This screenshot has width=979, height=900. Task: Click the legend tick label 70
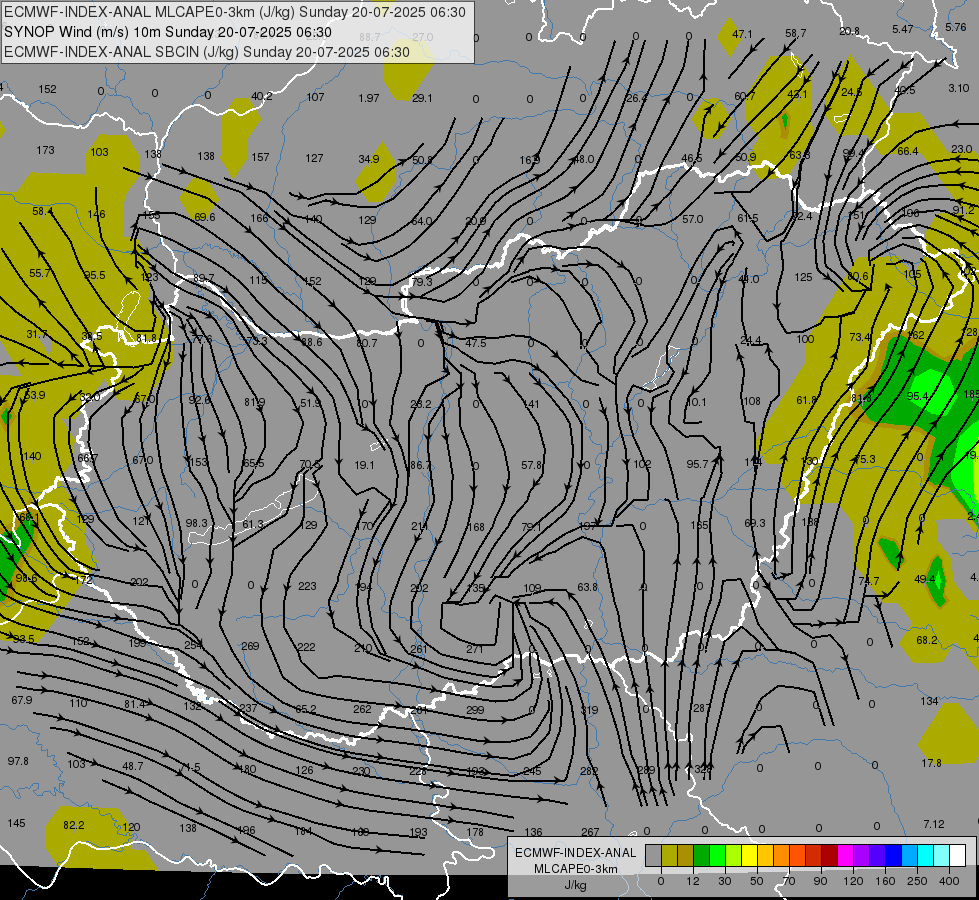(x=789, y=881)
